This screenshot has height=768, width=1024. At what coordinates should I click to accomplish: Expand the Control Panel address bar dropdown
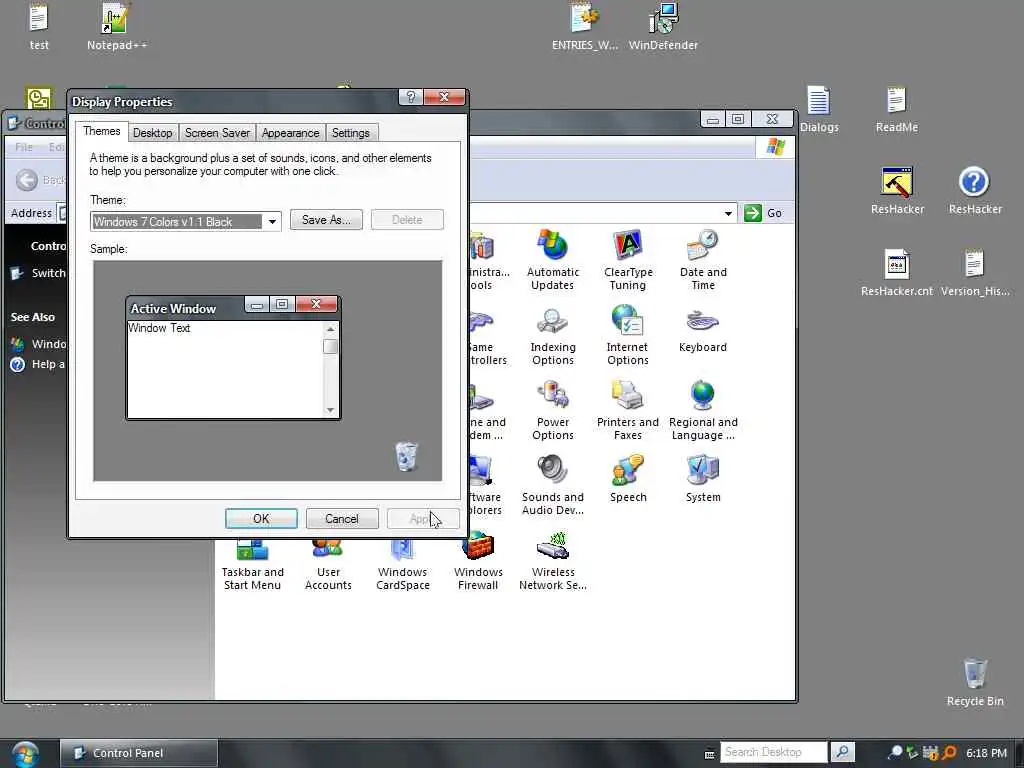[728, 214]
